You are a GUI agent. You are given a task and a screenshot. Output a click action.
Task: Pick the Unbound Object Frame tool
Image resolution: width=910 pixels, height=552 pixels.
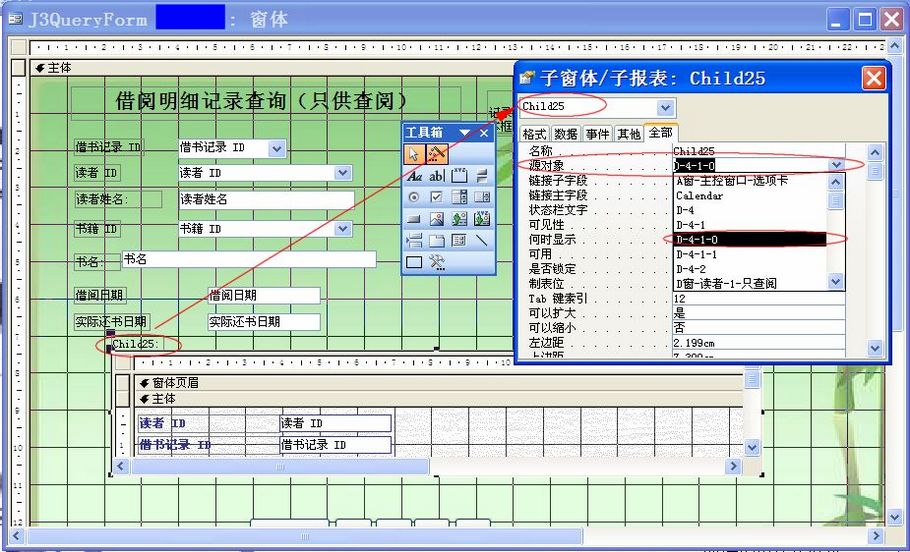[x=459, y=219]
